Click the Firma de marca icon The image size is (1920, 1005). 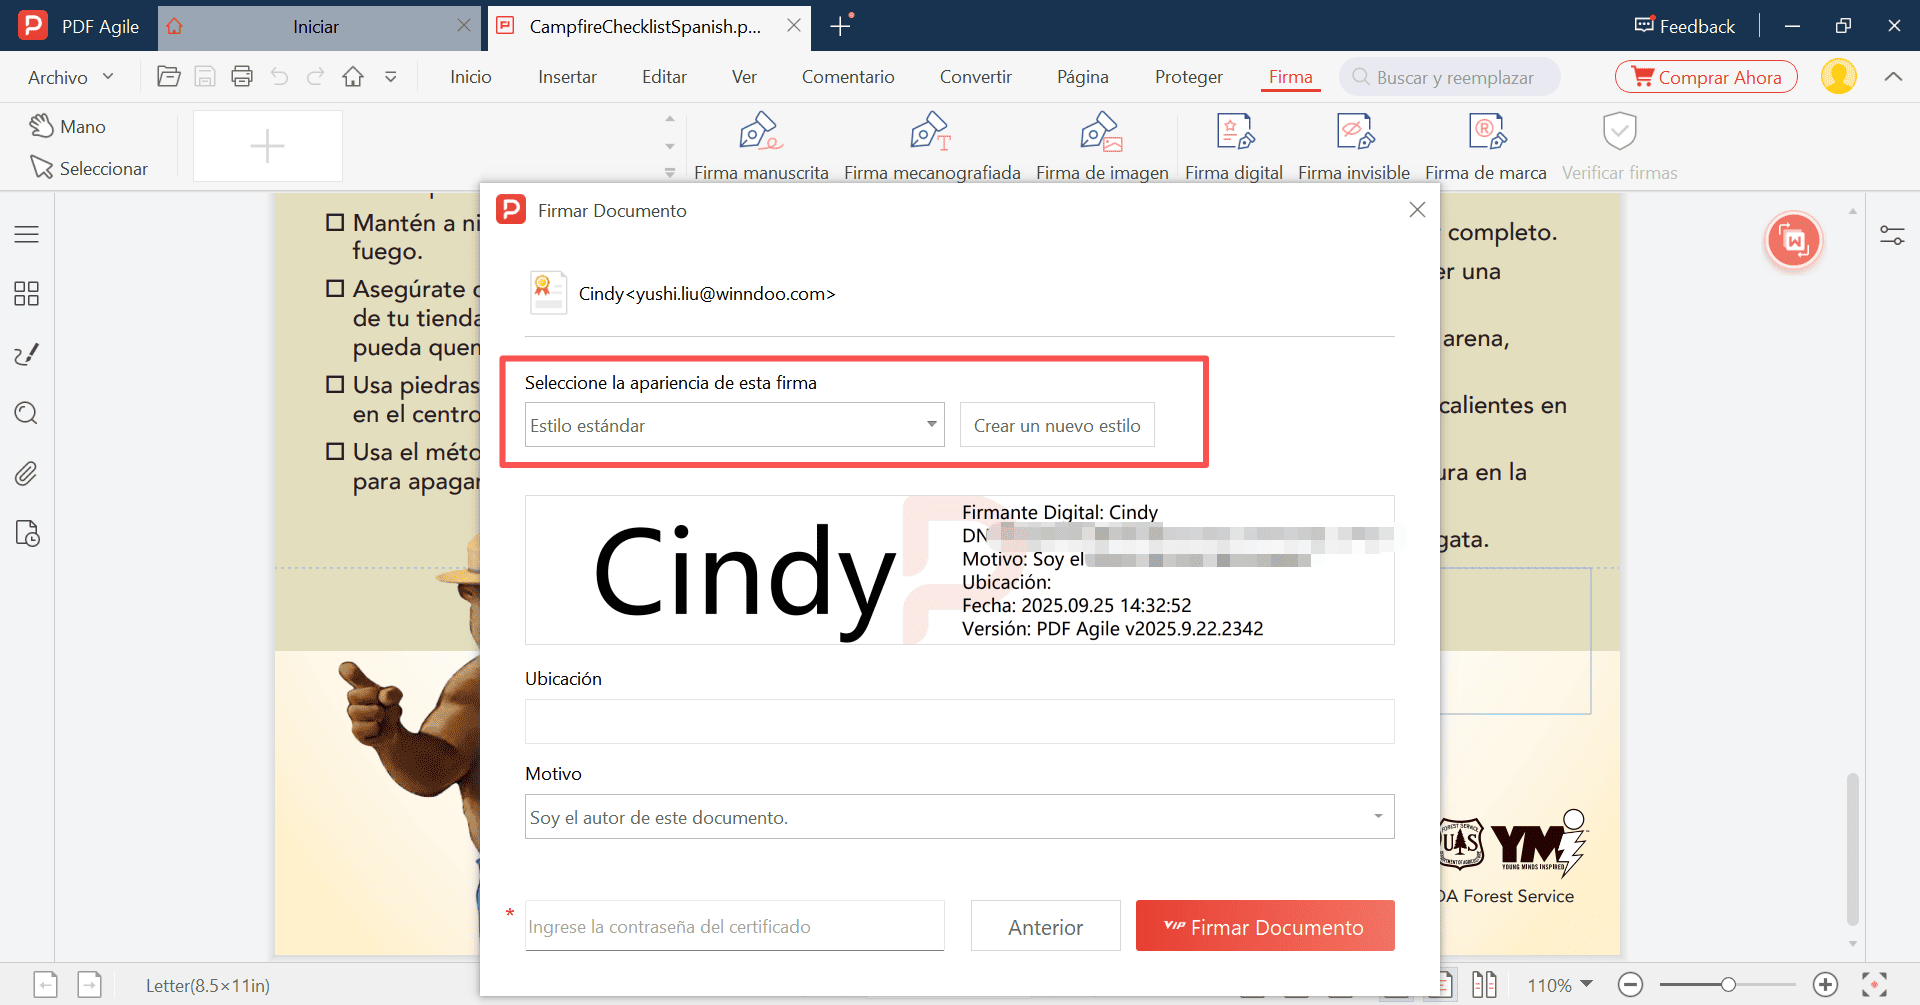1486,132
